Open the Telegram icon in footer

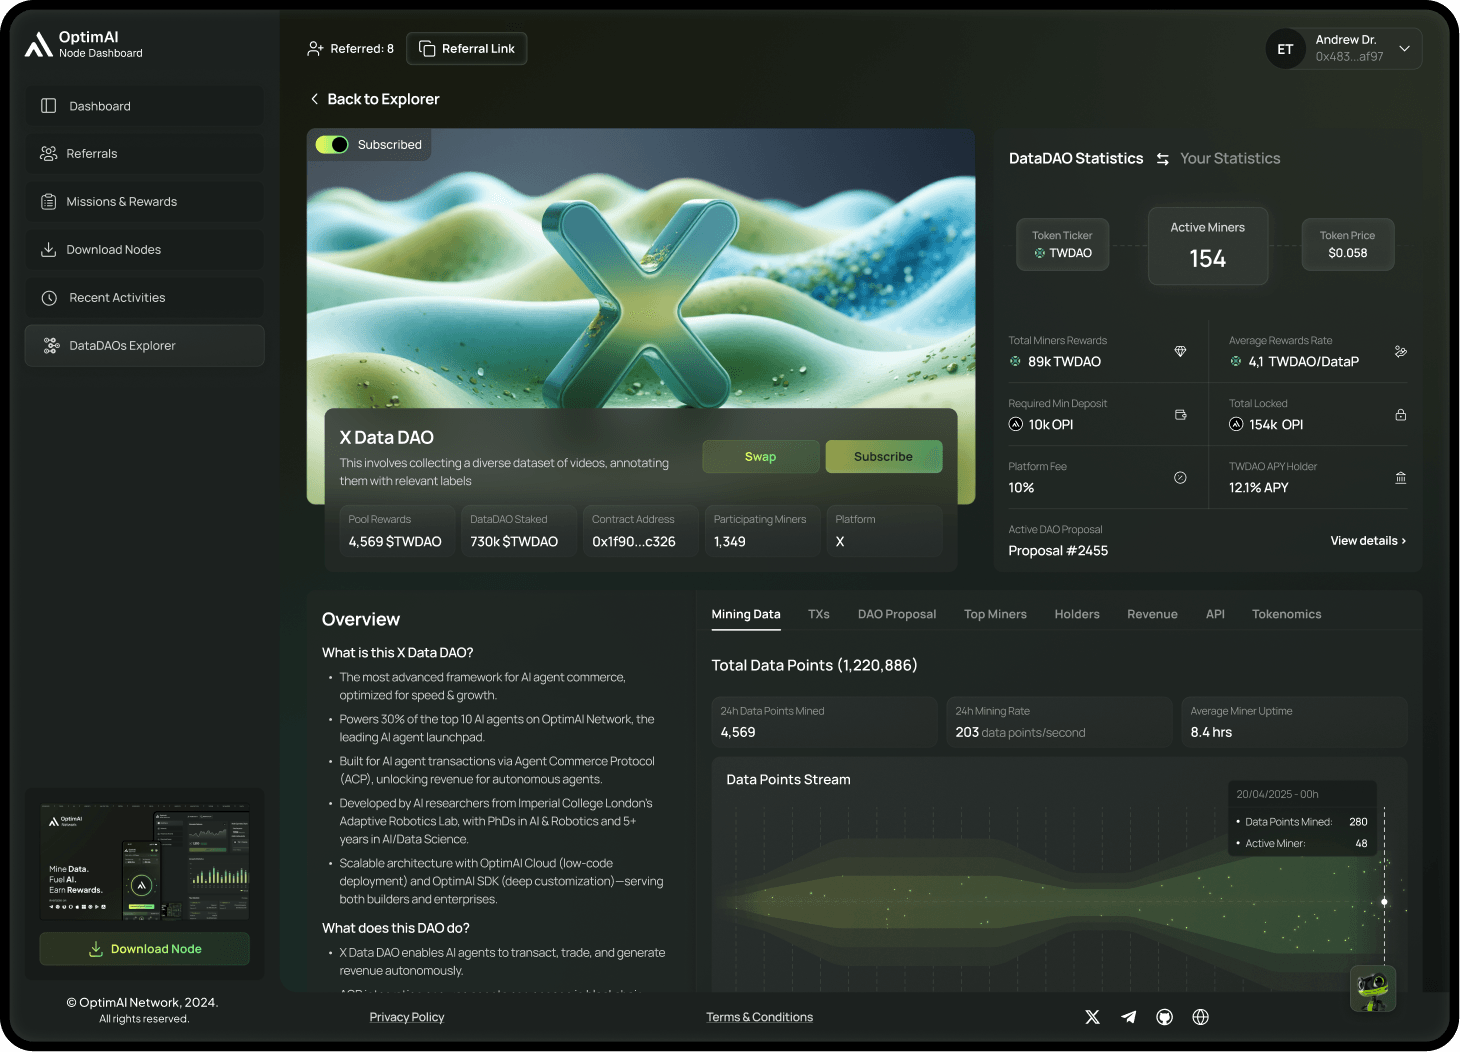point(1128,1017)
